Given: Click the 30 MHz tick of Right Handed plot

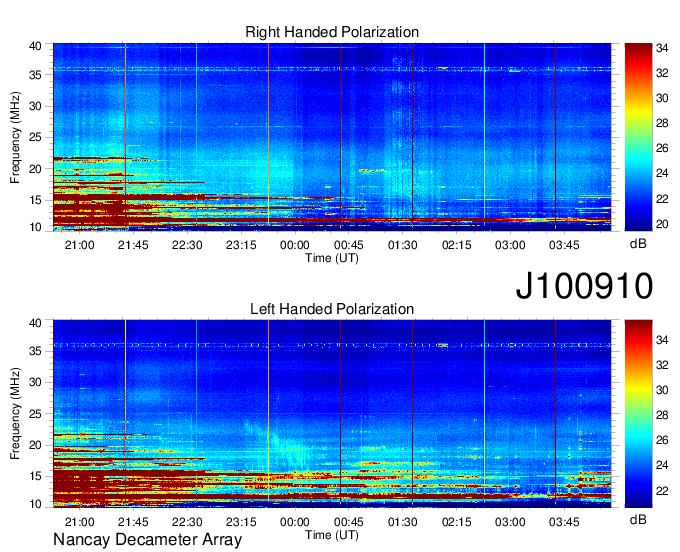Looking at the screenshot, I should (x=35, y=106).
